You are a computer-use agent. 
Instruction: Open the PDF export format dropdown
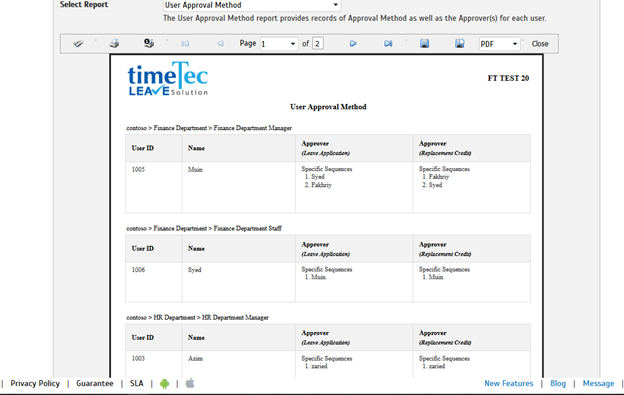click(499, 44)
